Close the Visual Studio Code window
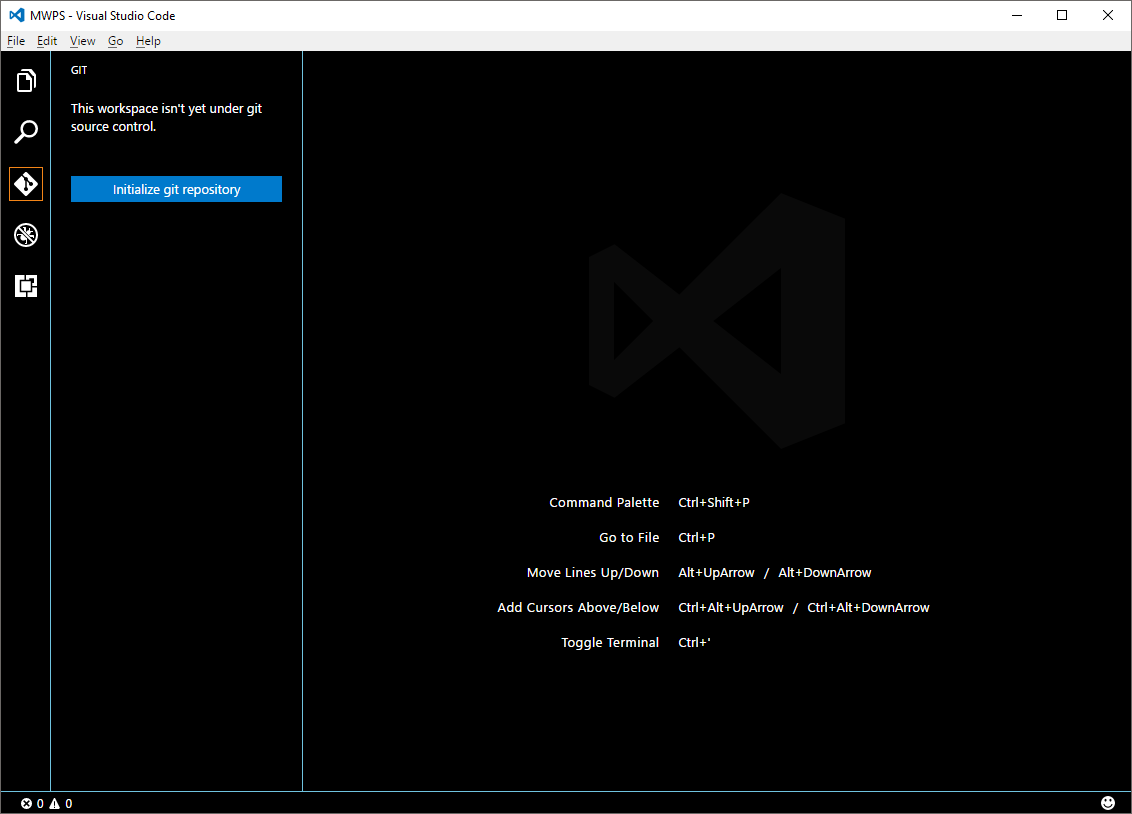 point(1107,15)
